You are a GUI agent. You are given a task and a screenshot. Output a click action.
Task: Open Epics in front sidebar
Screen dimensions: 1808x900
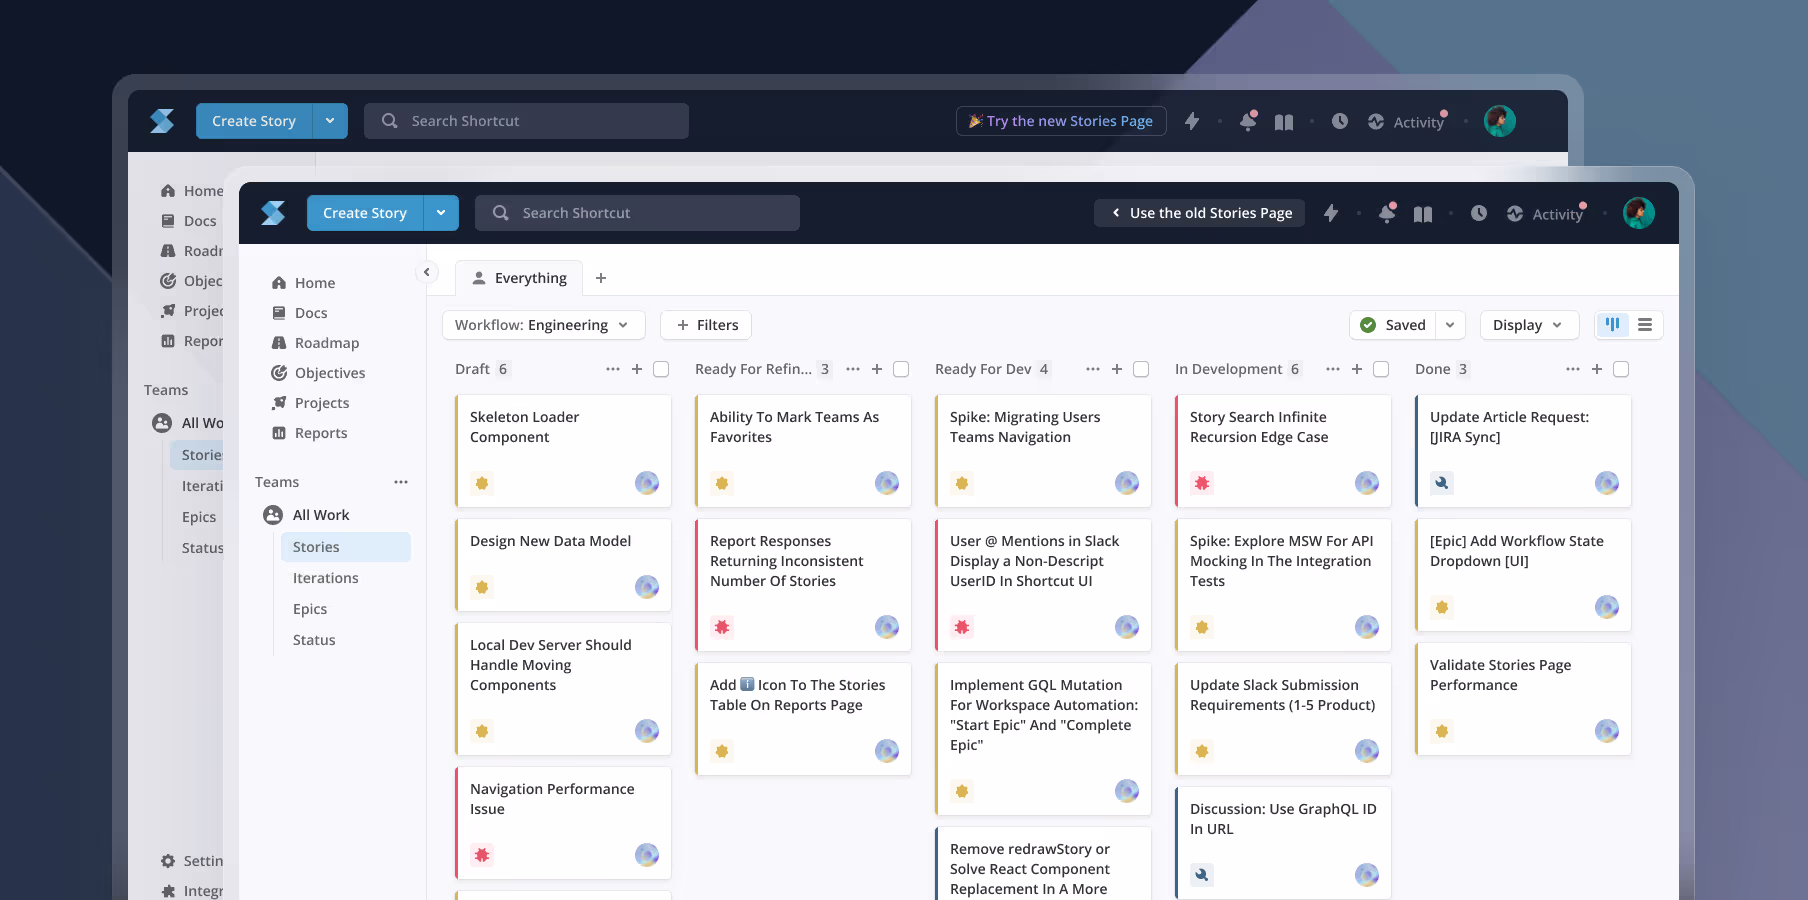pos(310,609)
